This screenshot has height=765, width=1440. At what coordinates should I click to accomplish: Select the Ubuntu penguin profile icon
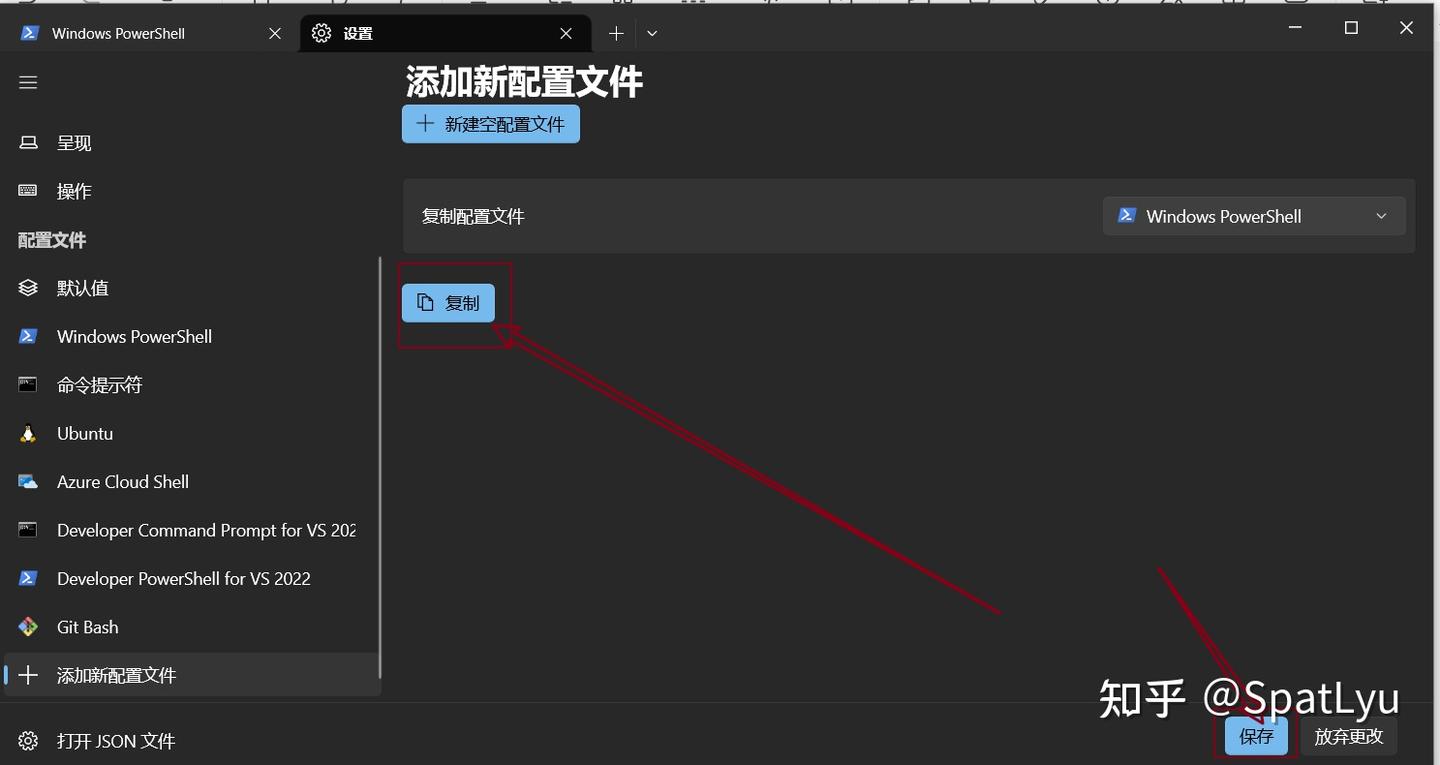tap(27, 433)
